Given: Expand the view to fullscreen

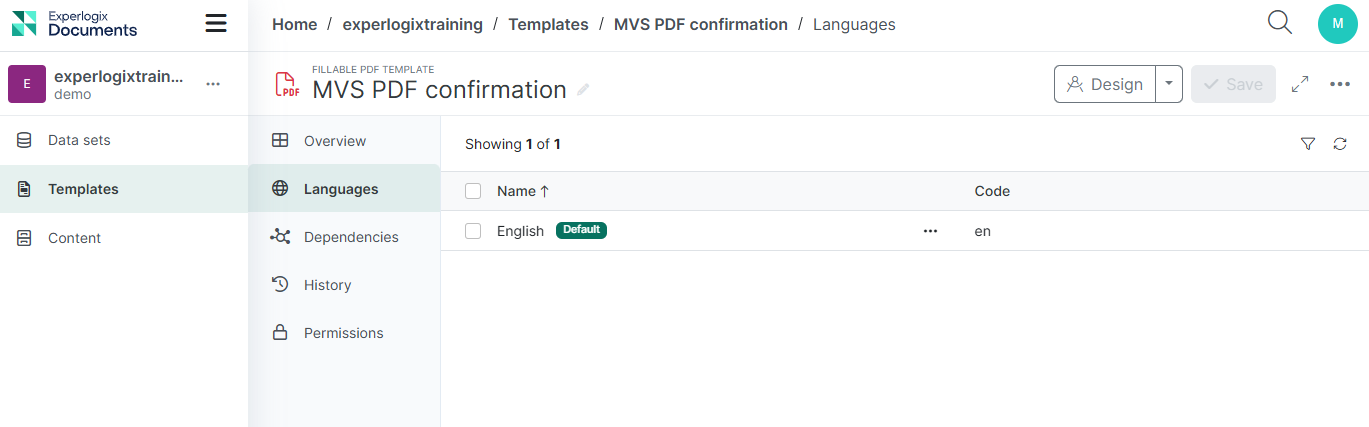Looking at the screenshot, I should click(1300, 84).
